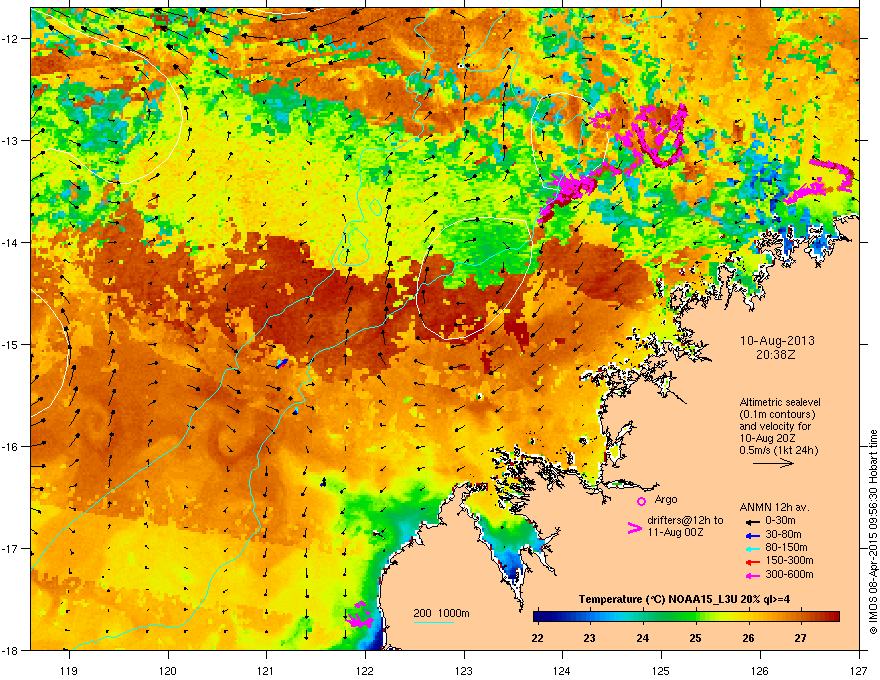Click the '11-Aug 00Z' legend text
The width and height of the screenshot is (880, 680).
click(x=675, y=532)
